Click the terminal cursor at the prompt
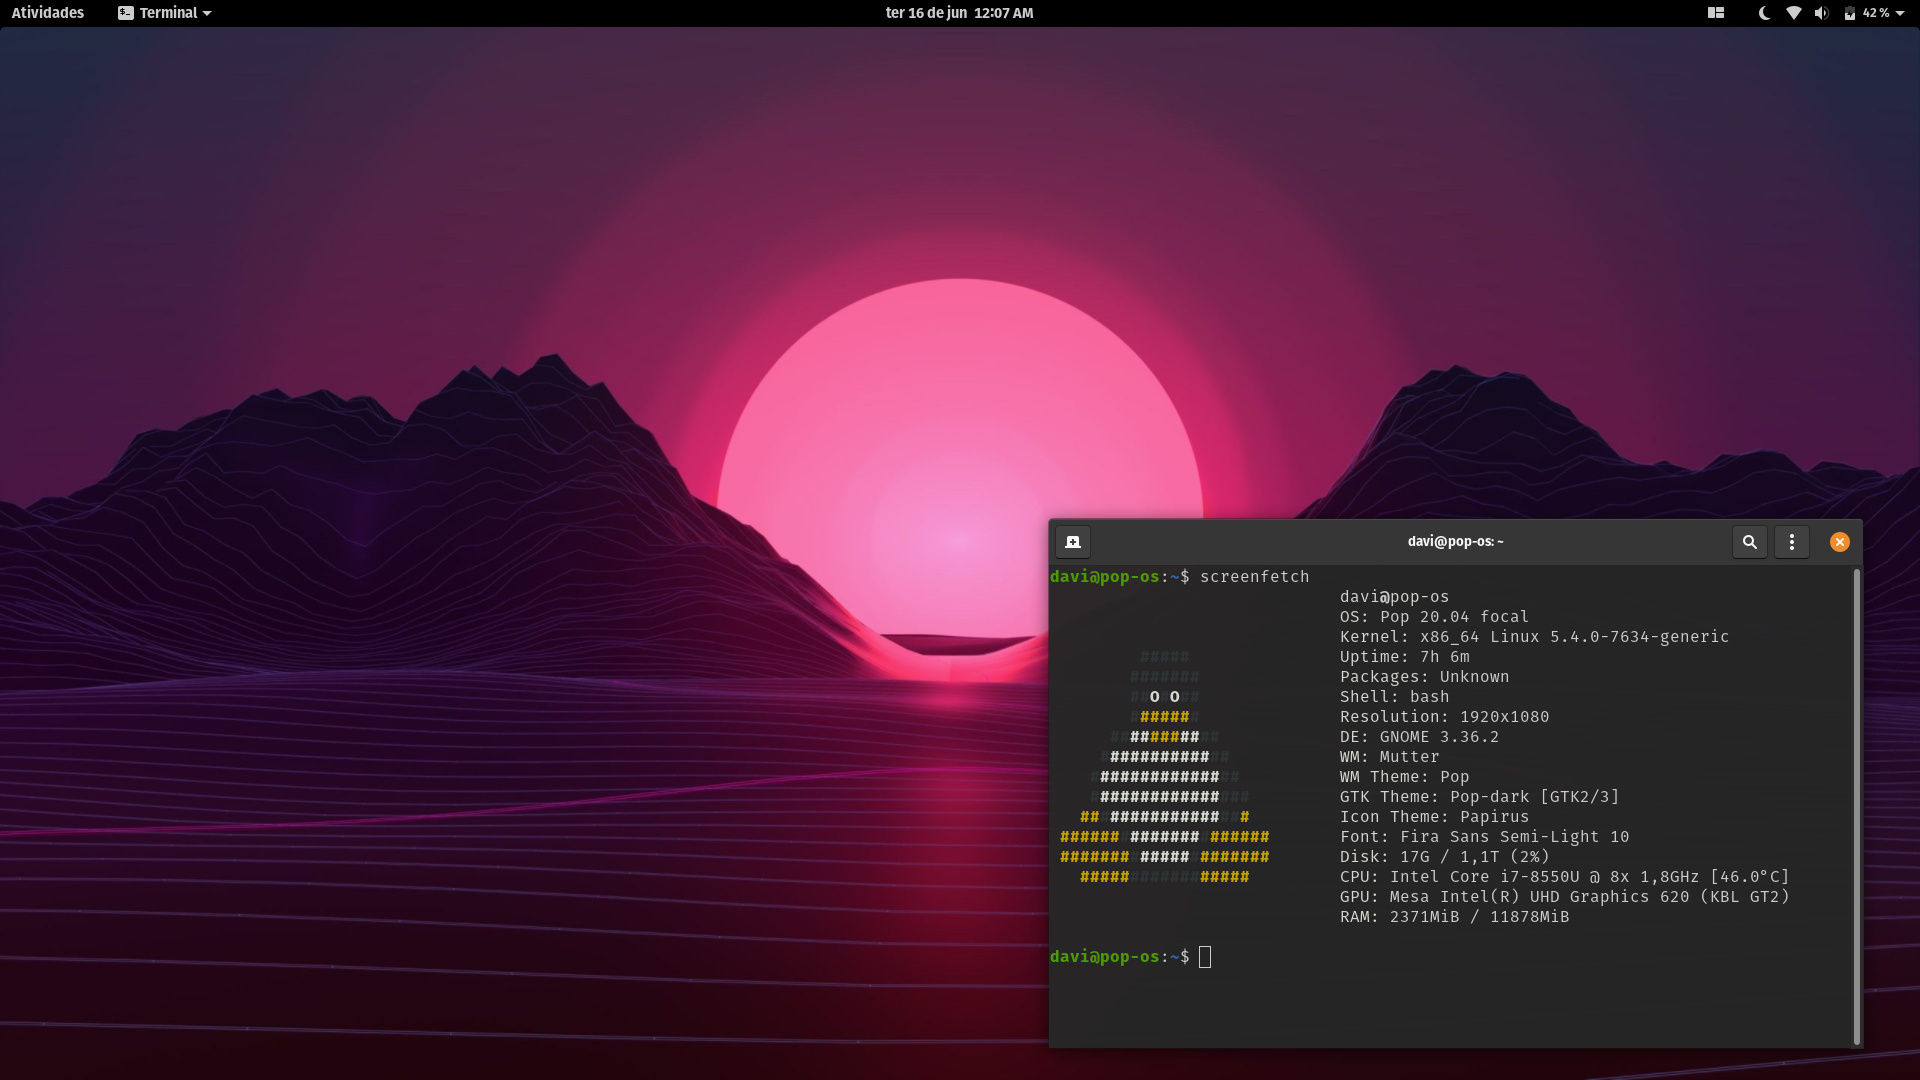Screen dimensions: 1920x1080 tap(1205, 957)
